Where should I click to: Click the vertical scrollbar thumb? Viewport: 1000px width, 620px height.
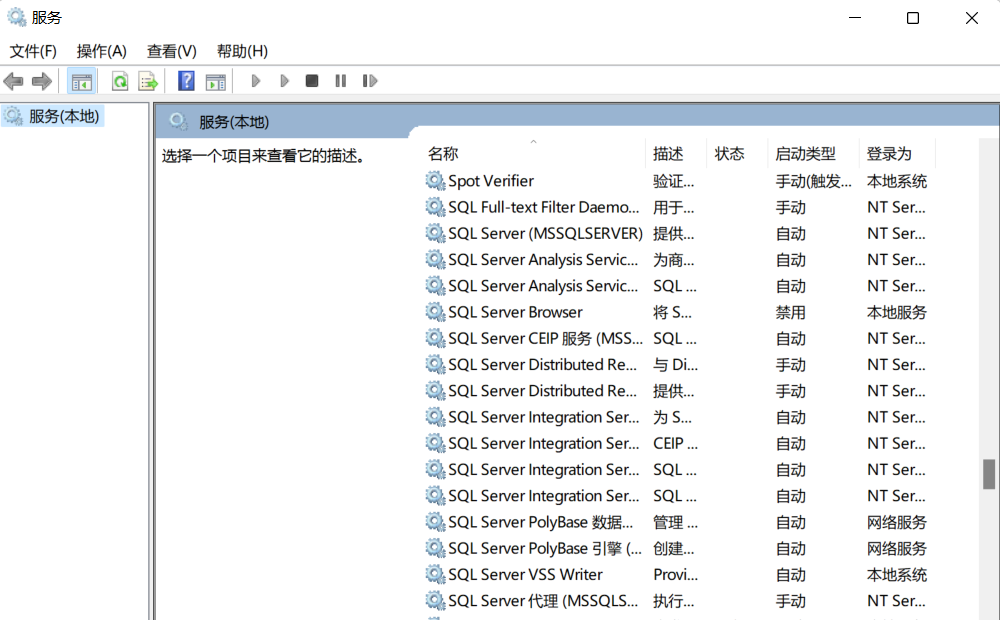(x=989, y=474)
